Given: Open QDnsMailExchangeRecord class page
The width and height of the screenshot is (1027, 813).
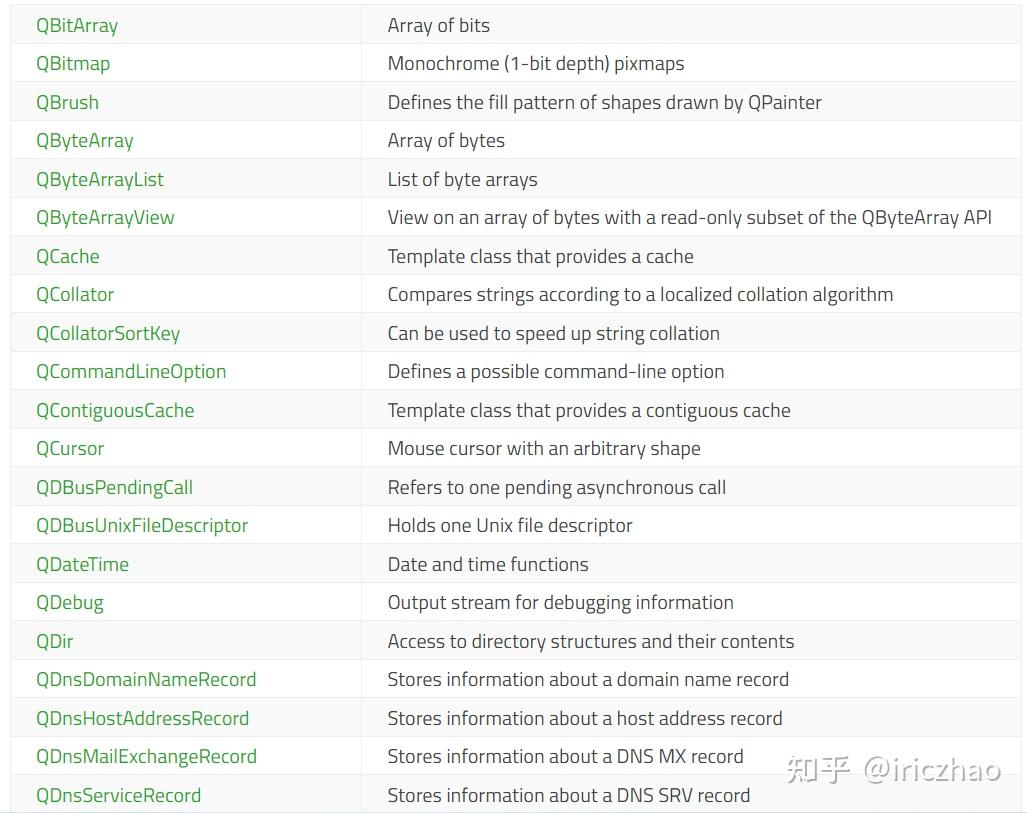Looking at the screenshot, I should click(146, 756).
